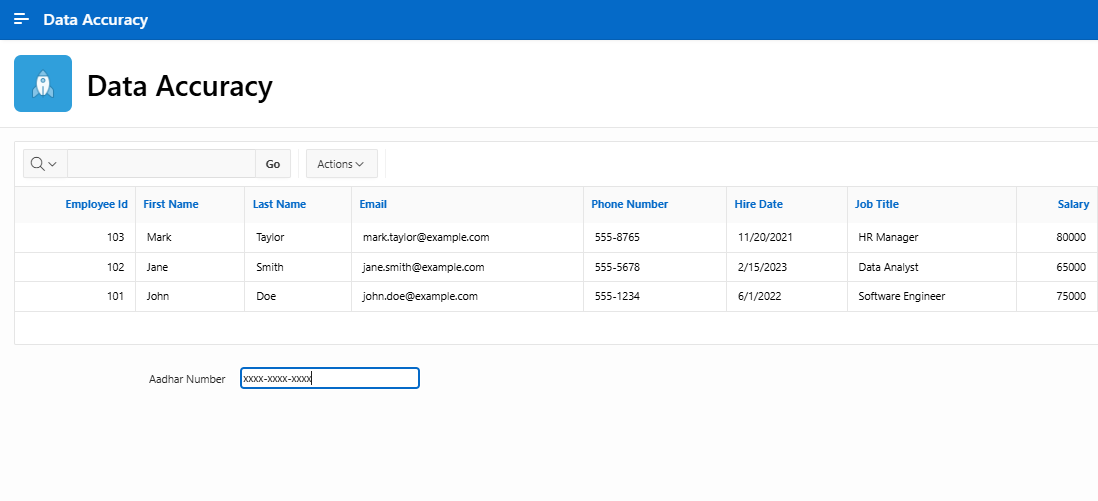Click the Email column header
This screenshot has height=501, width=1098.
point(373,205)
